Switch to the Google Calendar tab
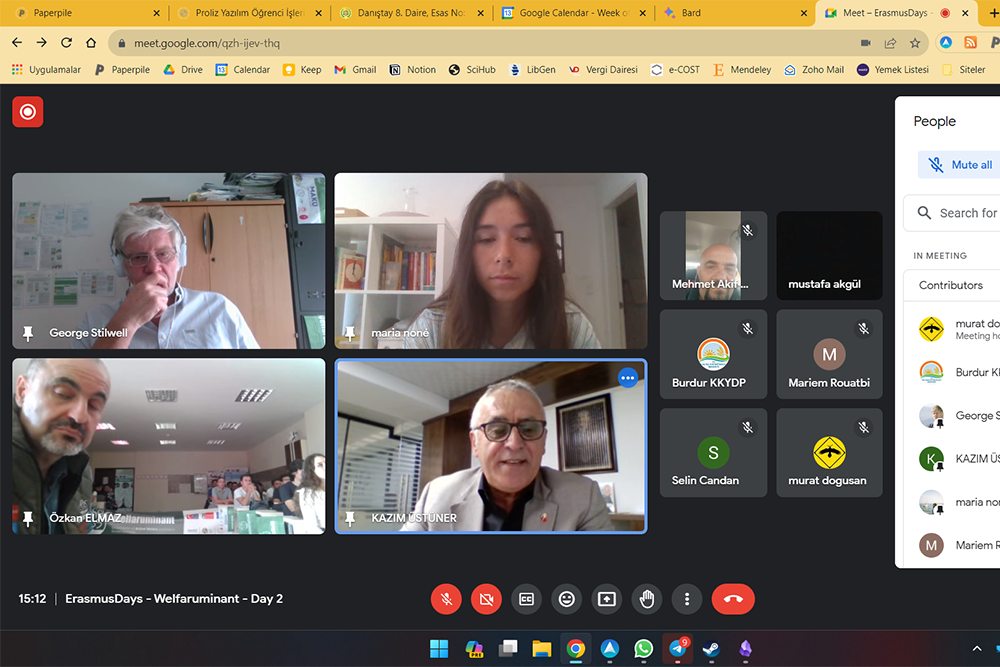Image resolution: width=1000 pixels, height=667 pixels. 573,13
